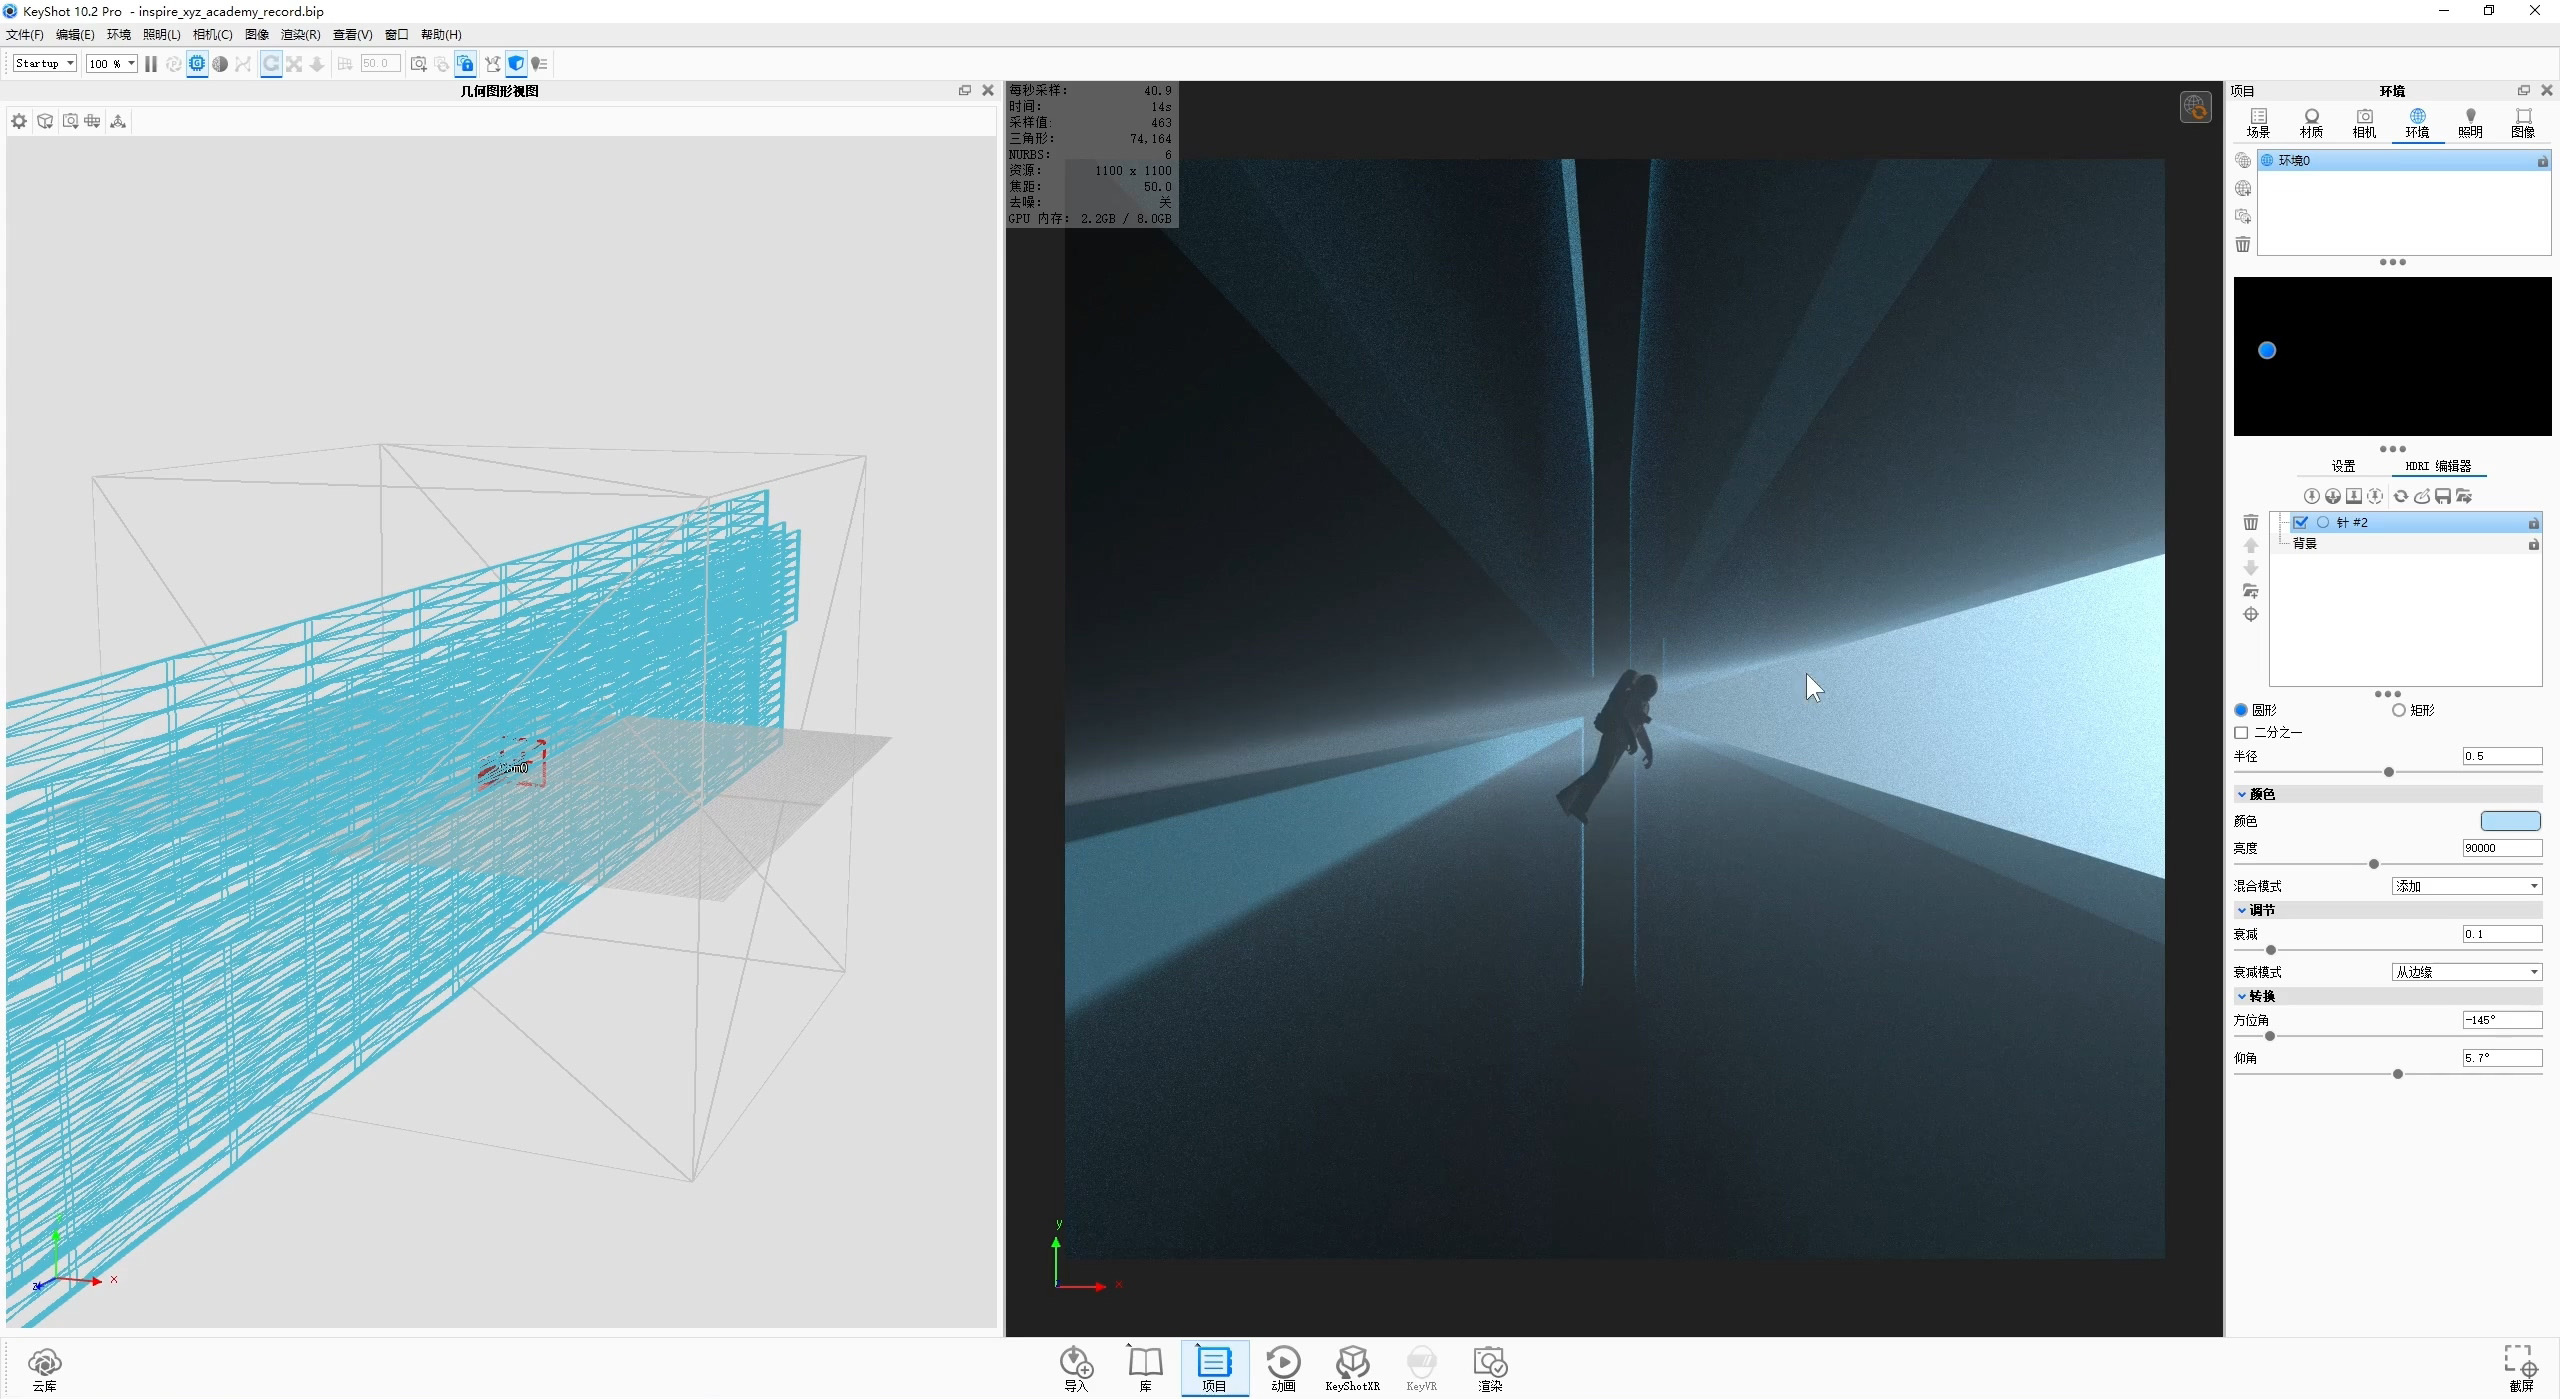Pause the realtime rendering
Image resolution: width=2560 pixels, height=1399 pixels.
point(150,63)
